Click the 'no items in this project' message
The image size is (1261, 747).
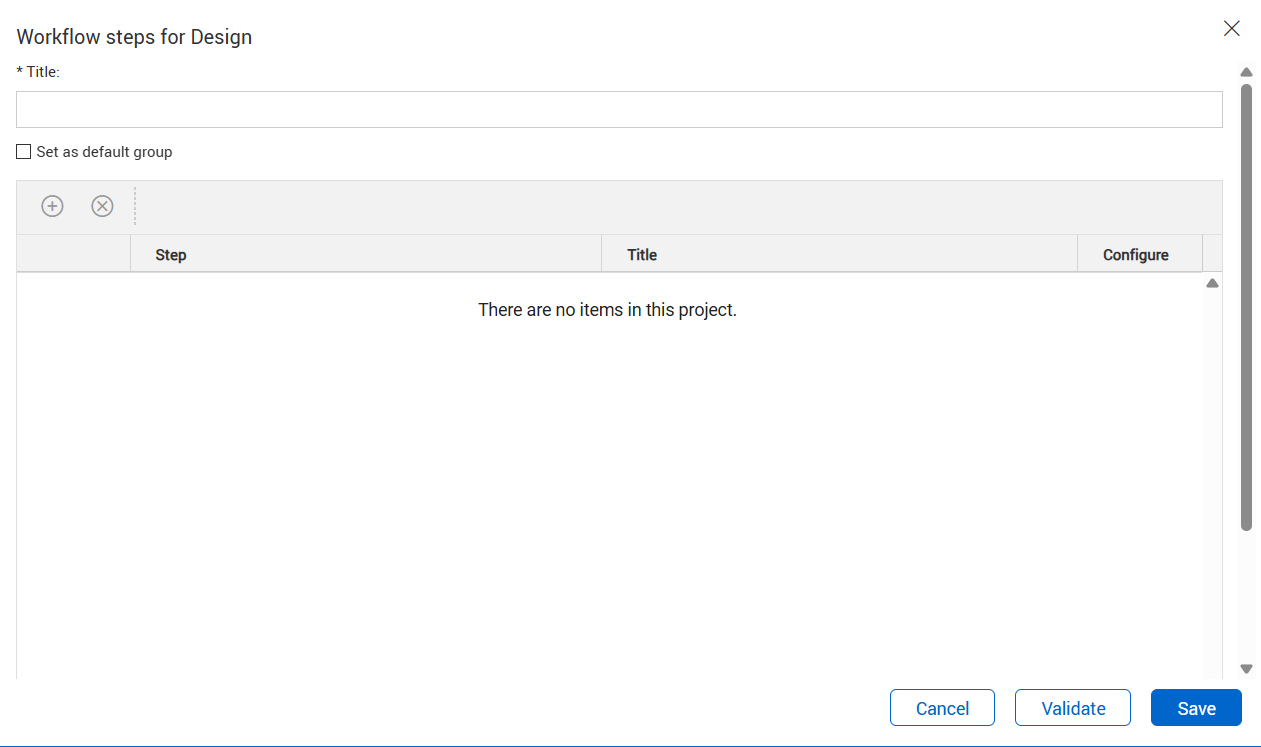click(x=607, y=310)
